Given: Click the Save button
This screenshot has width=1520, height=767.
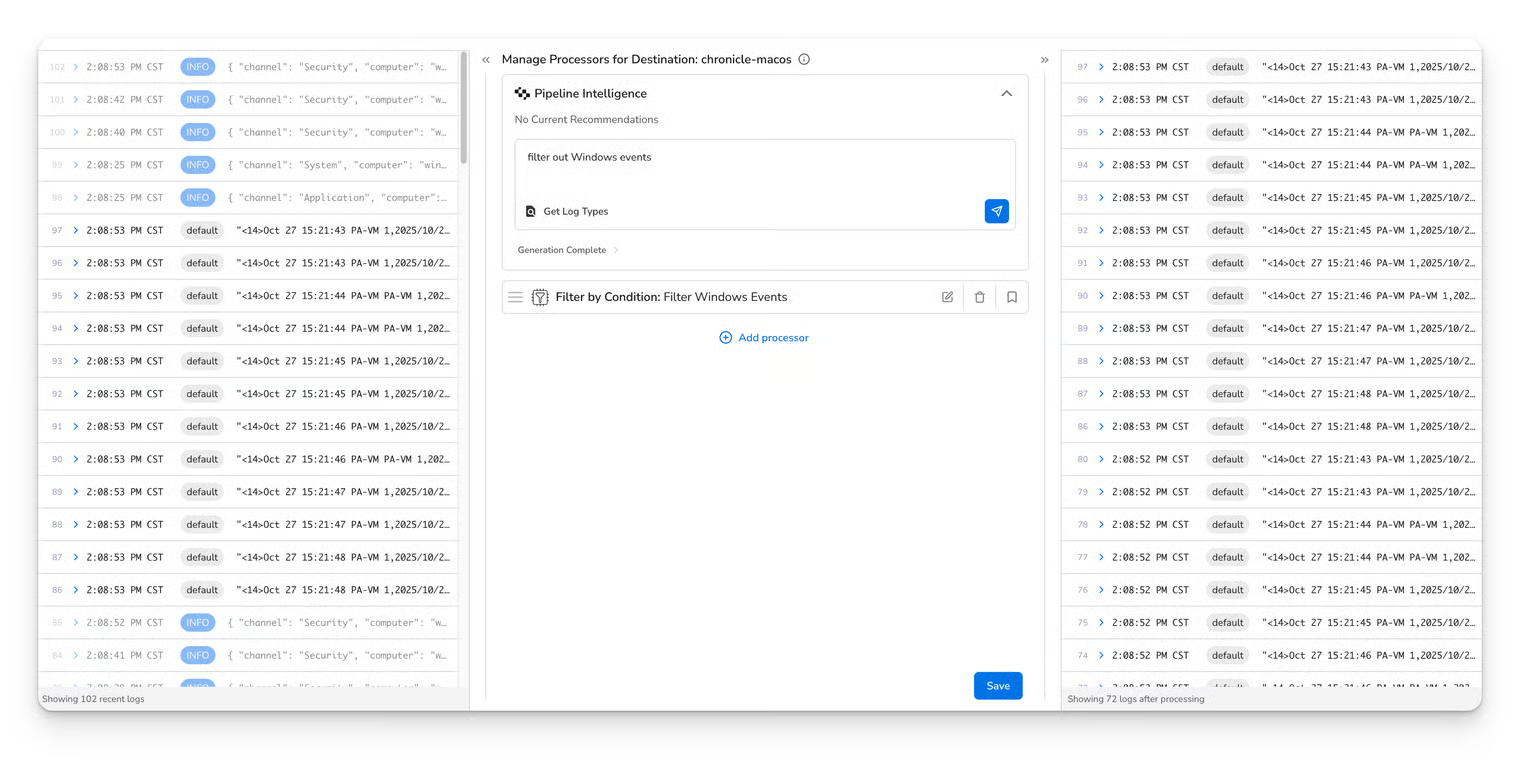Looking at the screenshot, I should (x=997, y=686).
